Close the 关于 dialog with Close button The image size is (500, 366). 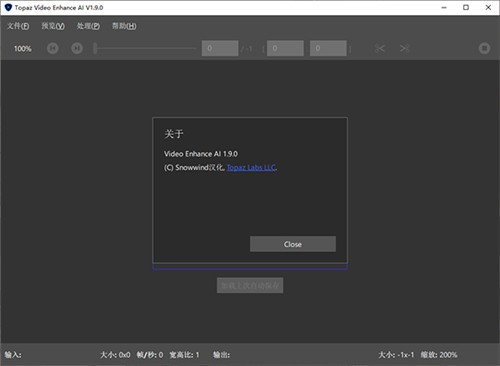293,244
